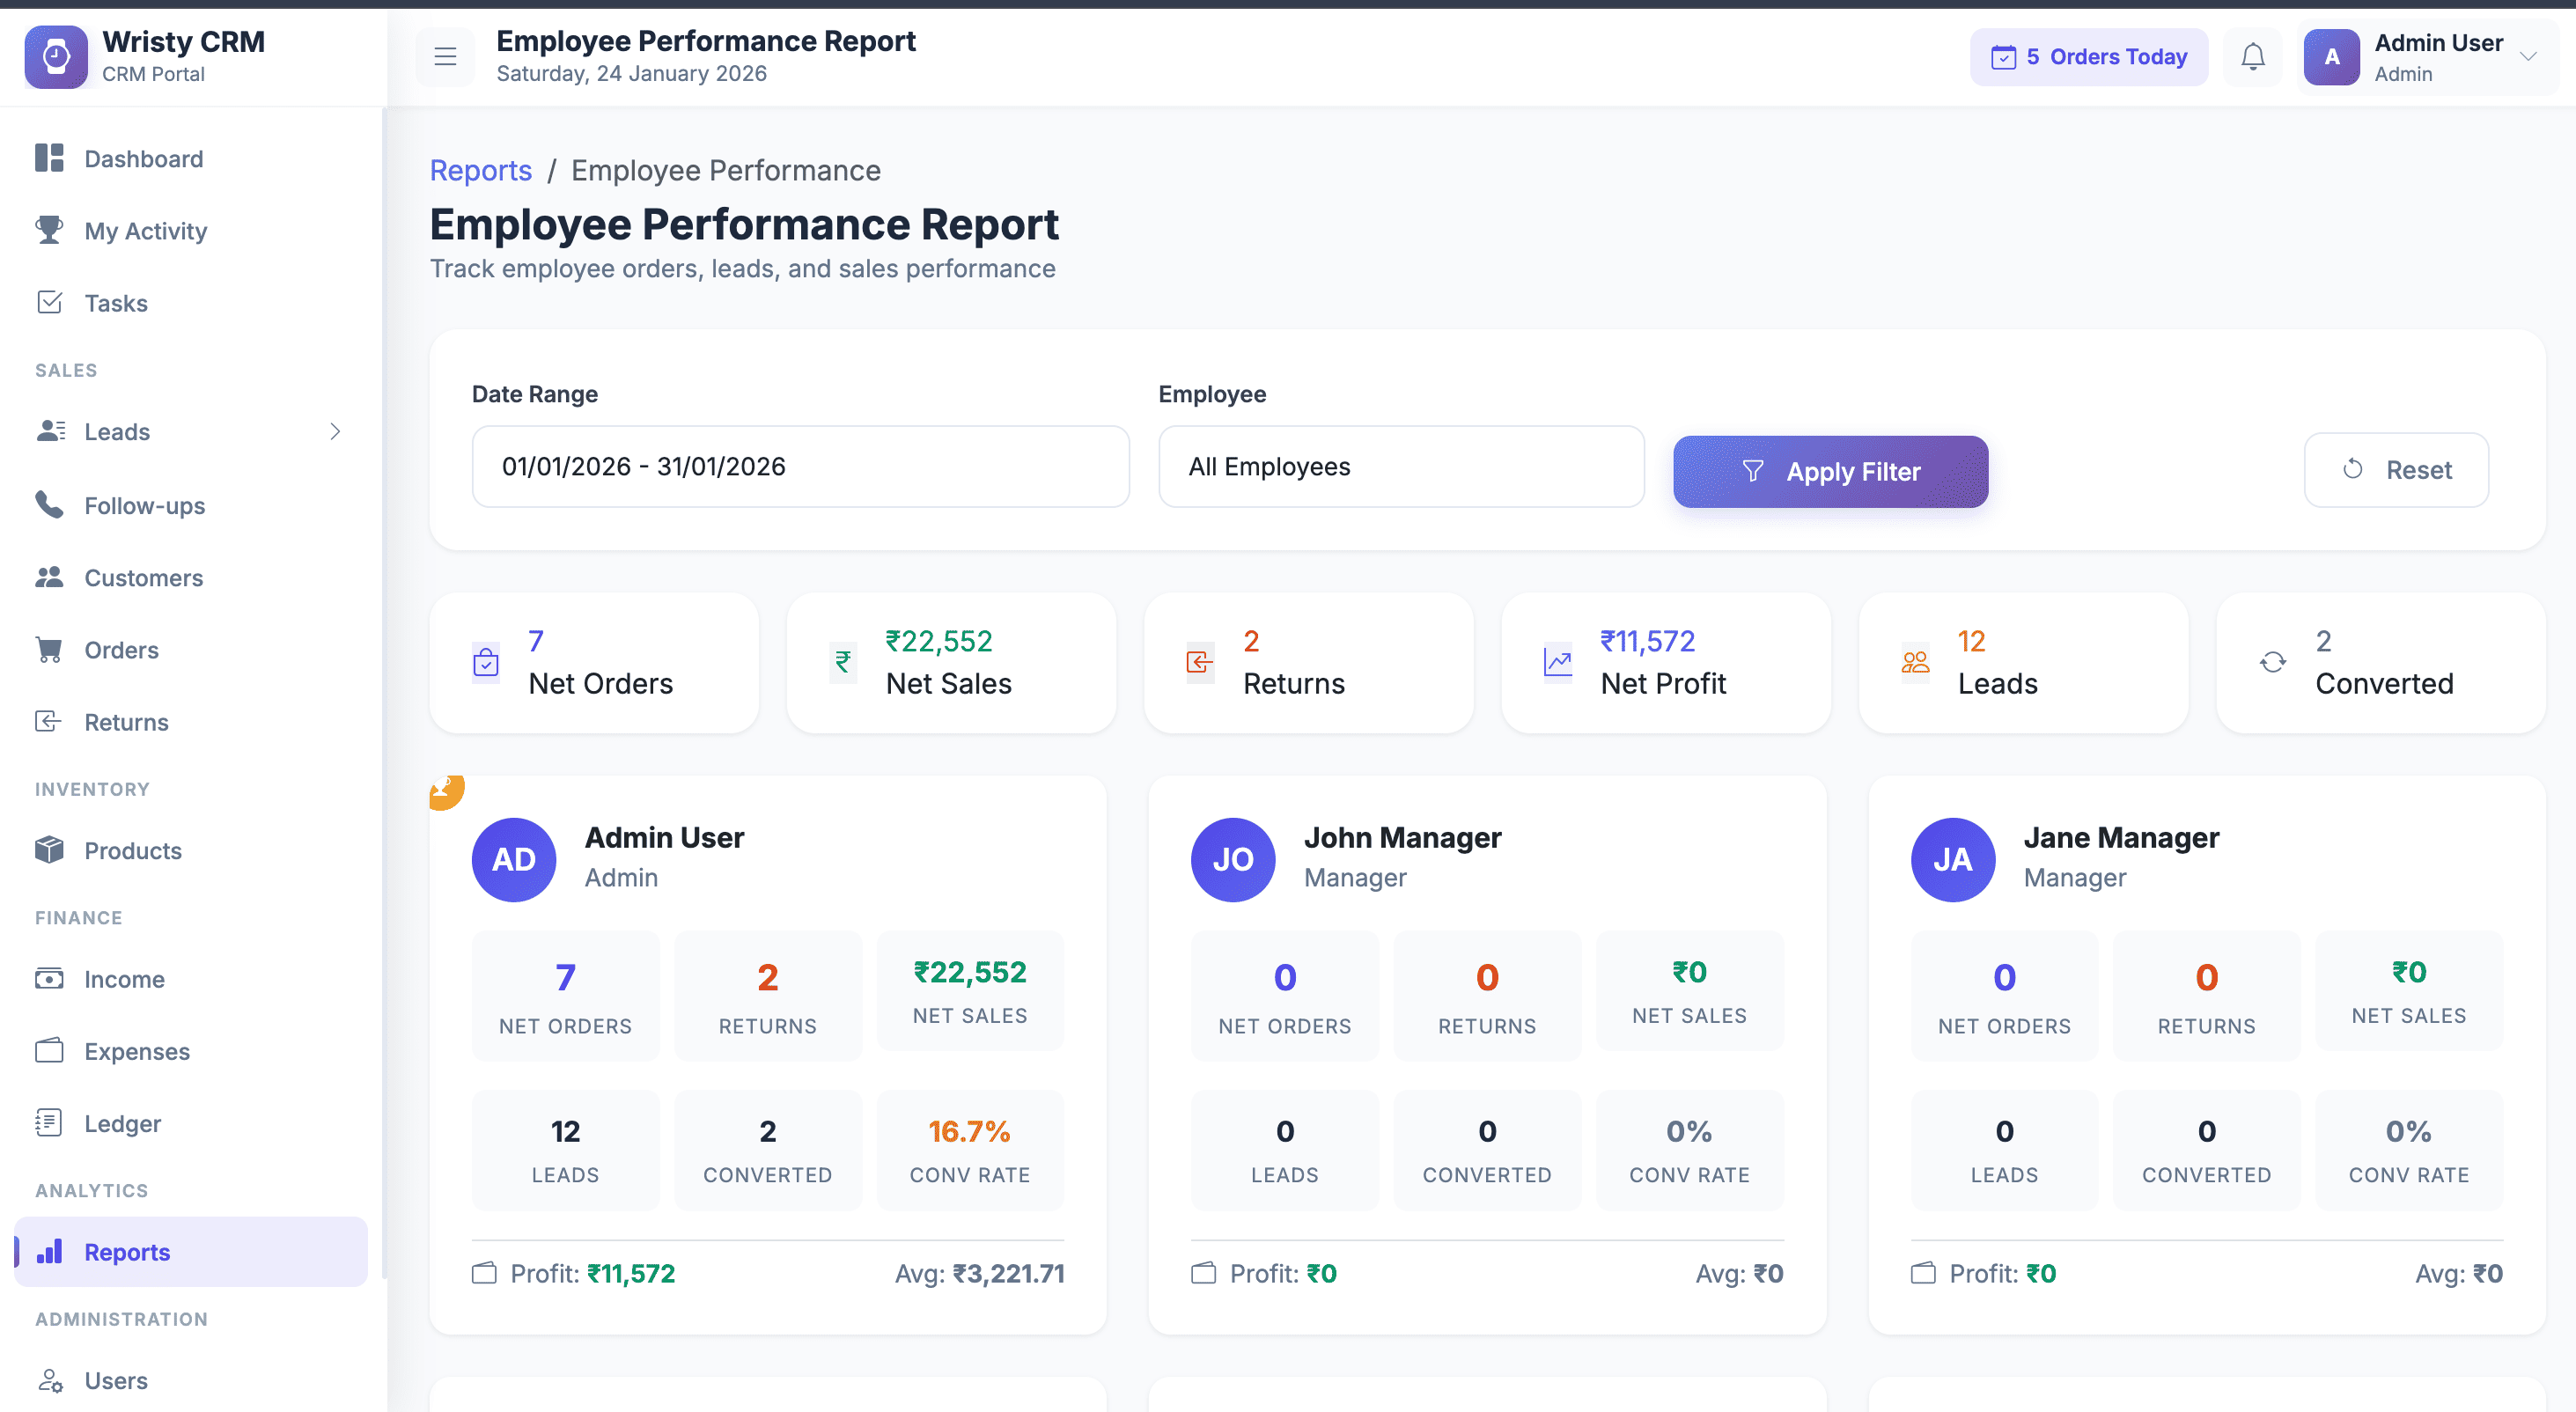Screen dimensions: 2576x1412
Task: Open the Ledger sidebar item
Action: [122, 1123]
